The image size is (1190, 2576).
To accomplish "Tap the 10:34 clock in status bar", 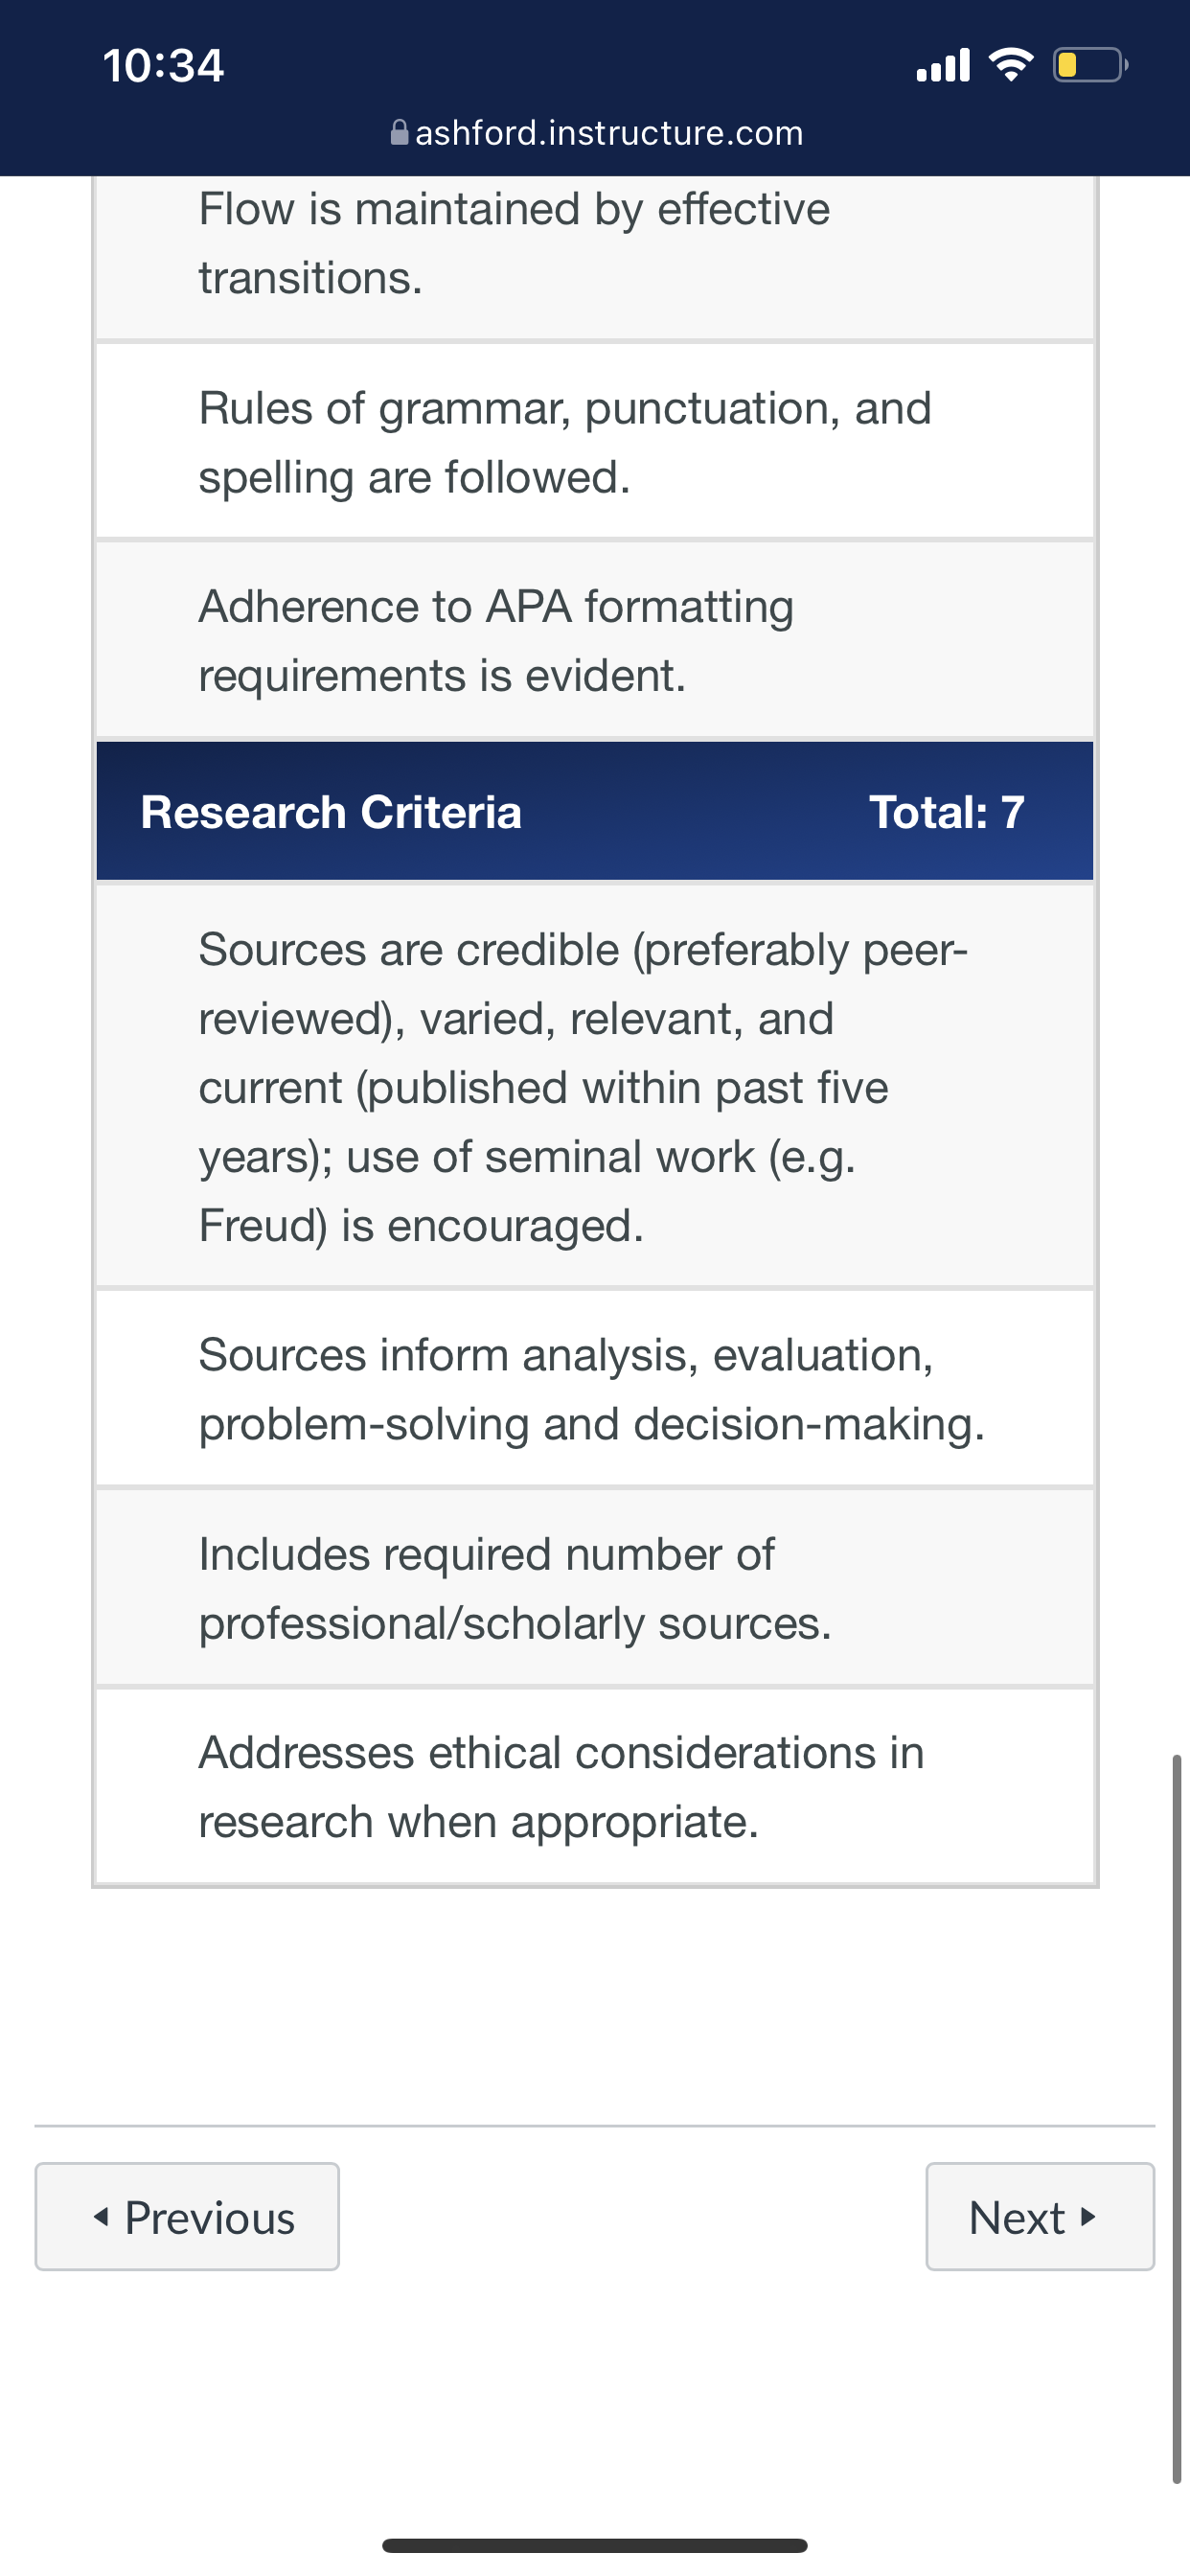I will 163,65.
